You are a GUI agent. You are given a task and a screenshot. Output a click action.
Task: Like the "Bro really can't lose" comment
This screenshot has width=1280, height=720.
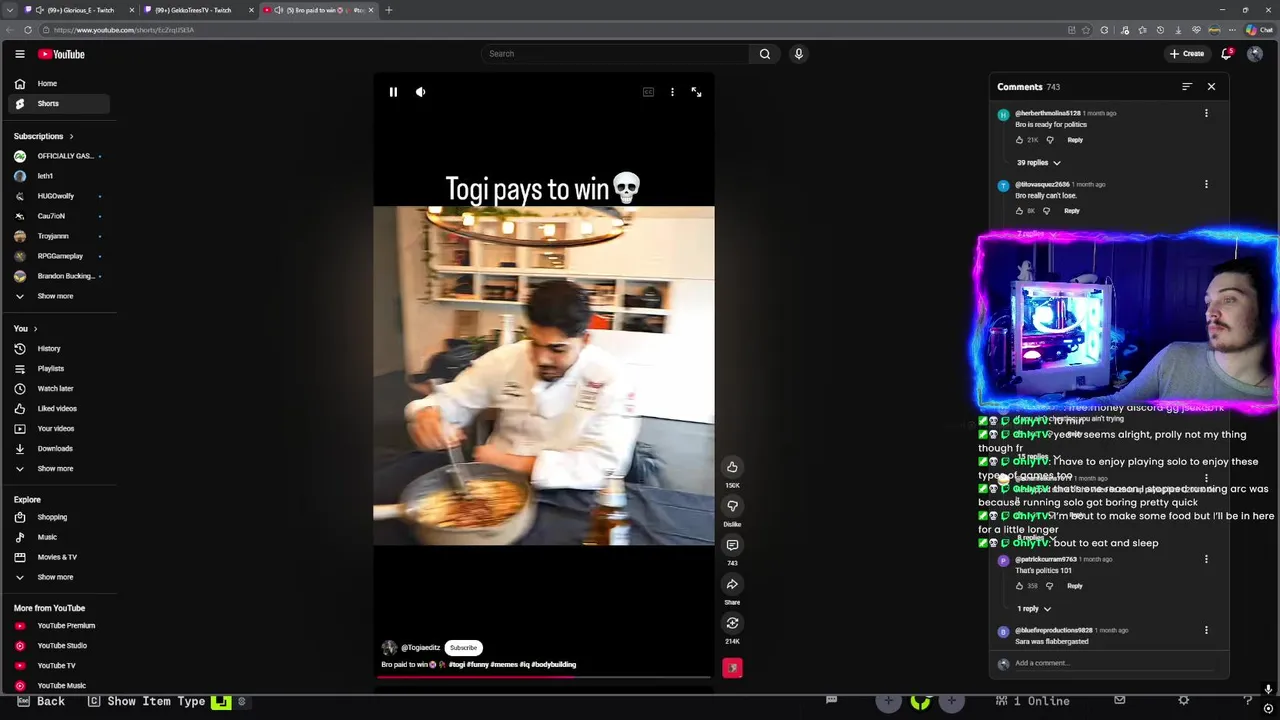[x=1019, y=211]
